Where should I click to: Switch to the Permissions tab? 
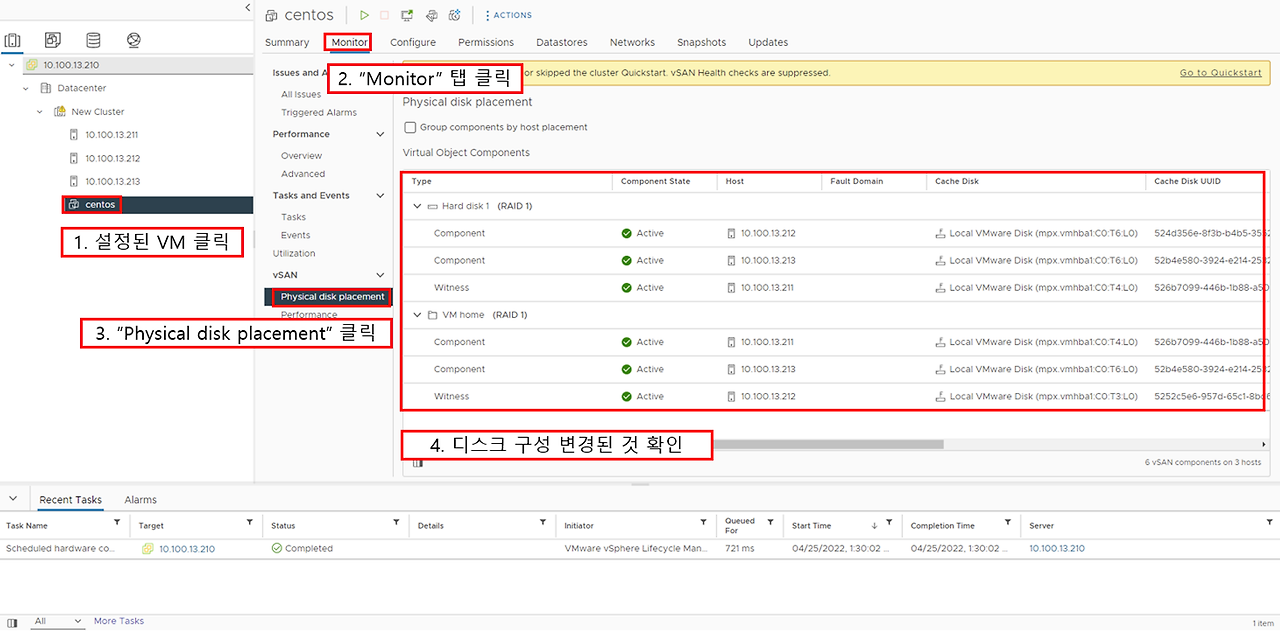pos(486,42)
